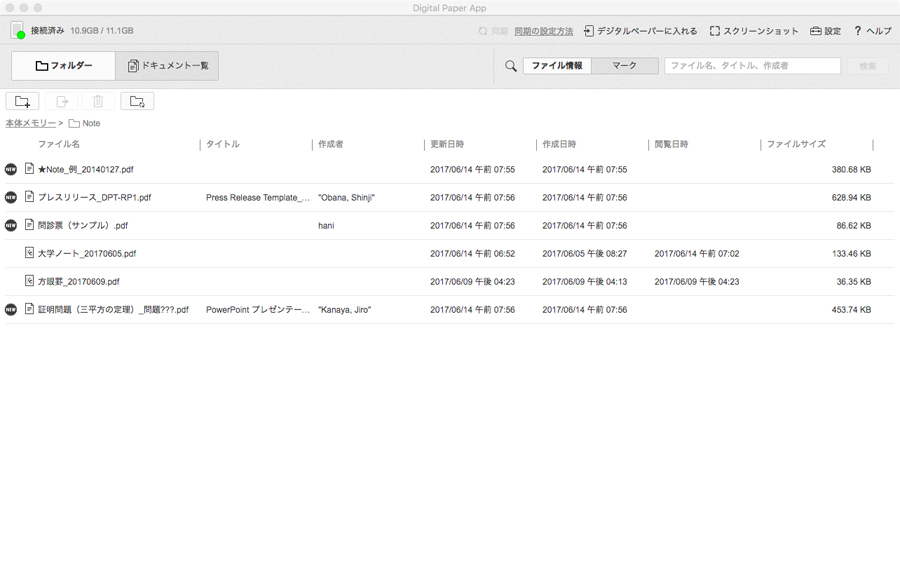This screenshot has width=900, height=561.
Task: Click the file name search field
Action: click(752, 66)
